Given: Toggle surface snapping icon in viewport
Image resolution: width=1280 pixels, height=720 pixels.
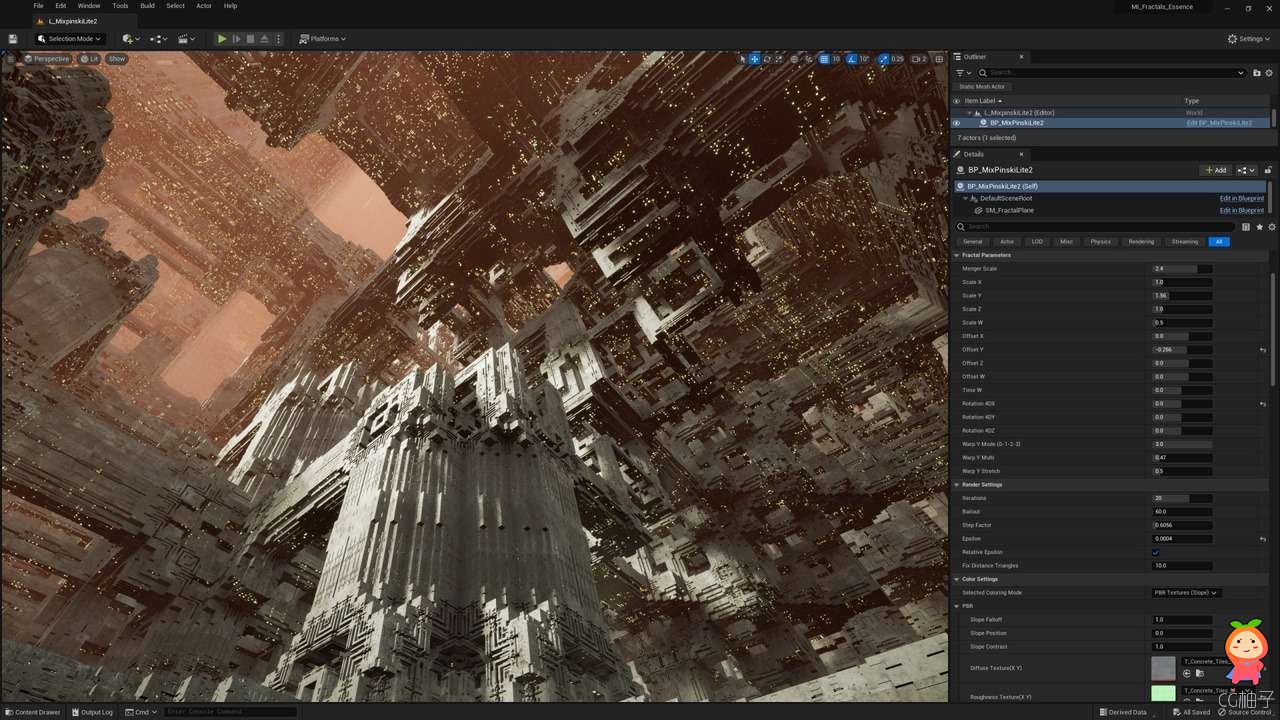Looking at the screenshot, I should pyautogui.click(x=808, y=59).
